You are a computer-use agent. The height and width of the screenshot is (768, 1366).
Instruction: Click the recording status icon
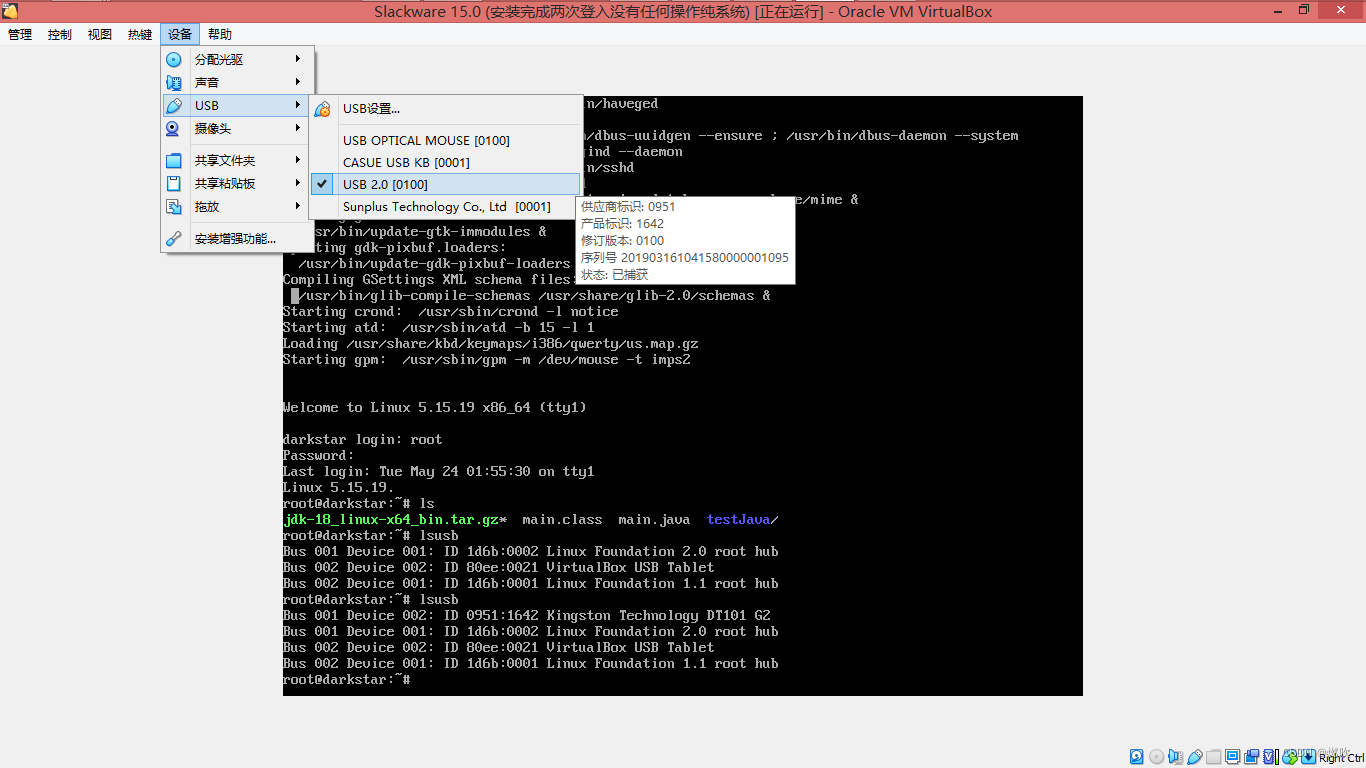tap(1251, 756)
